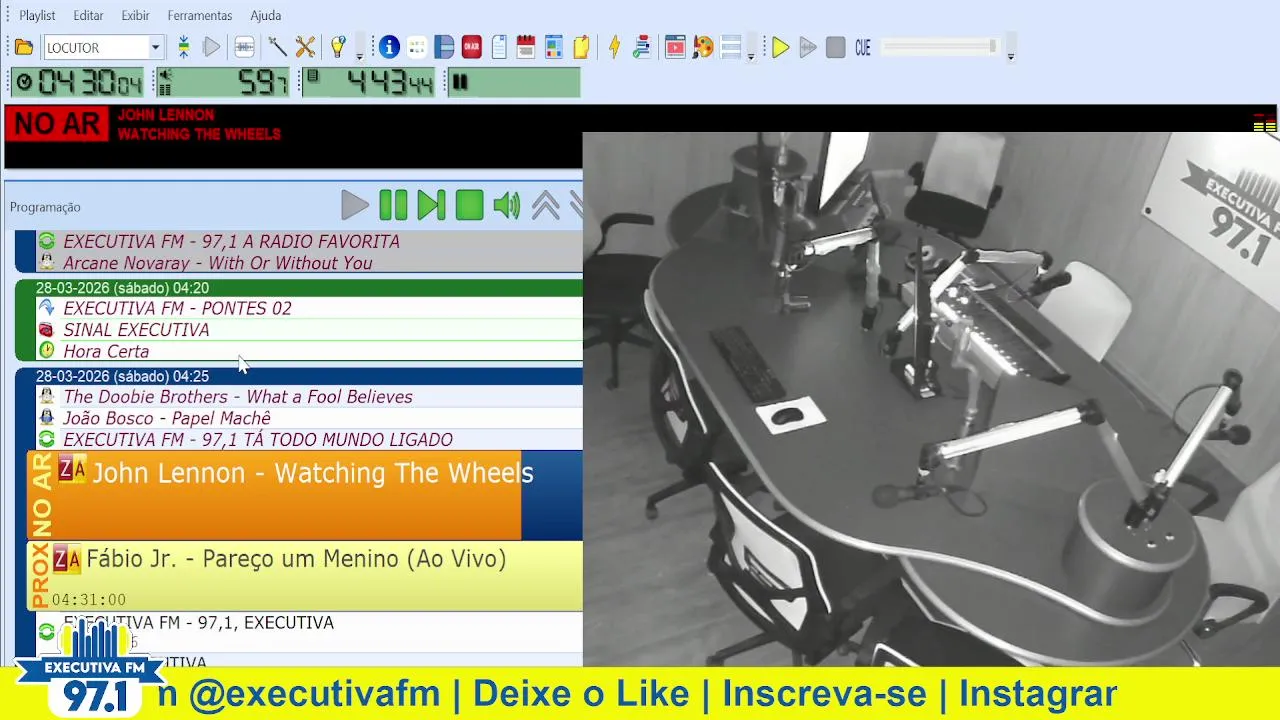Open the folder icon in the toolbar

pyautogui.click(x=24, y=47)
